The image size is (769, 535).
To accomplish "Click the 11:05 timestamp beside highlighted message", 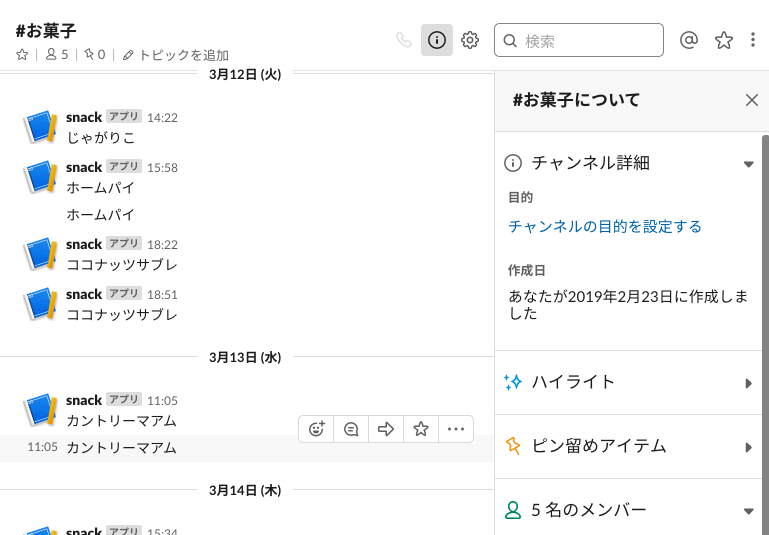I will pos(42,447).
